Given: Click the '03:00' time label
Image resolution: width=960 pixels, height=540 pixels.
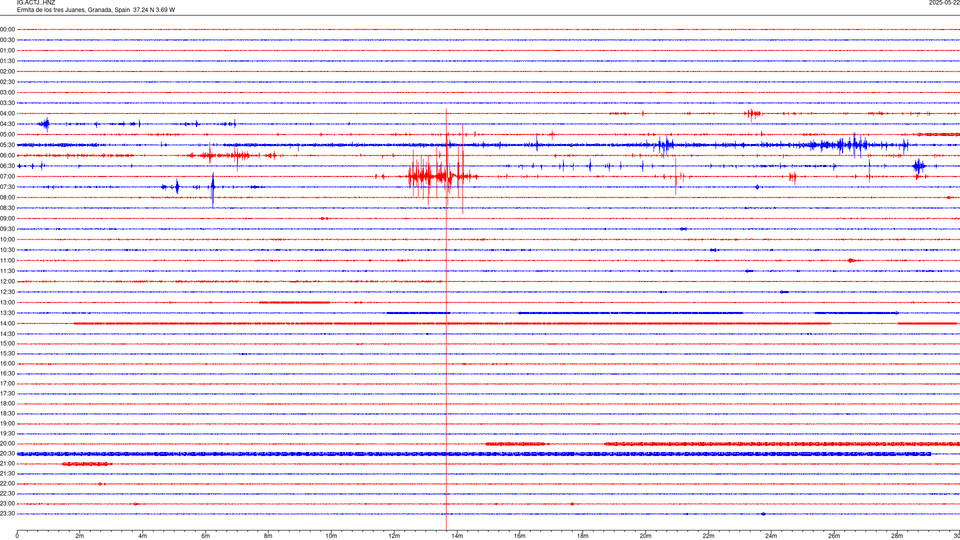Looking at the screenshot, I should tap(7, 92).
